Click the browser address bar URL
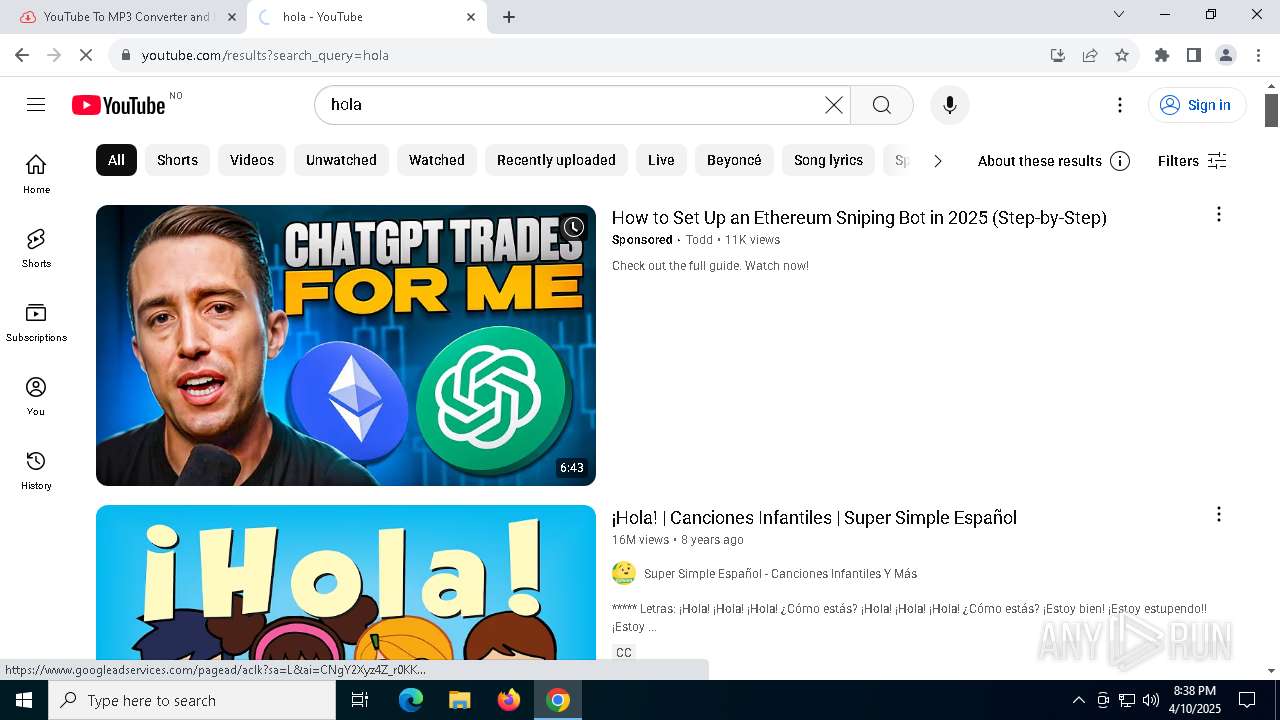This screenshot has height=720, width=1280. pos(265,55)
